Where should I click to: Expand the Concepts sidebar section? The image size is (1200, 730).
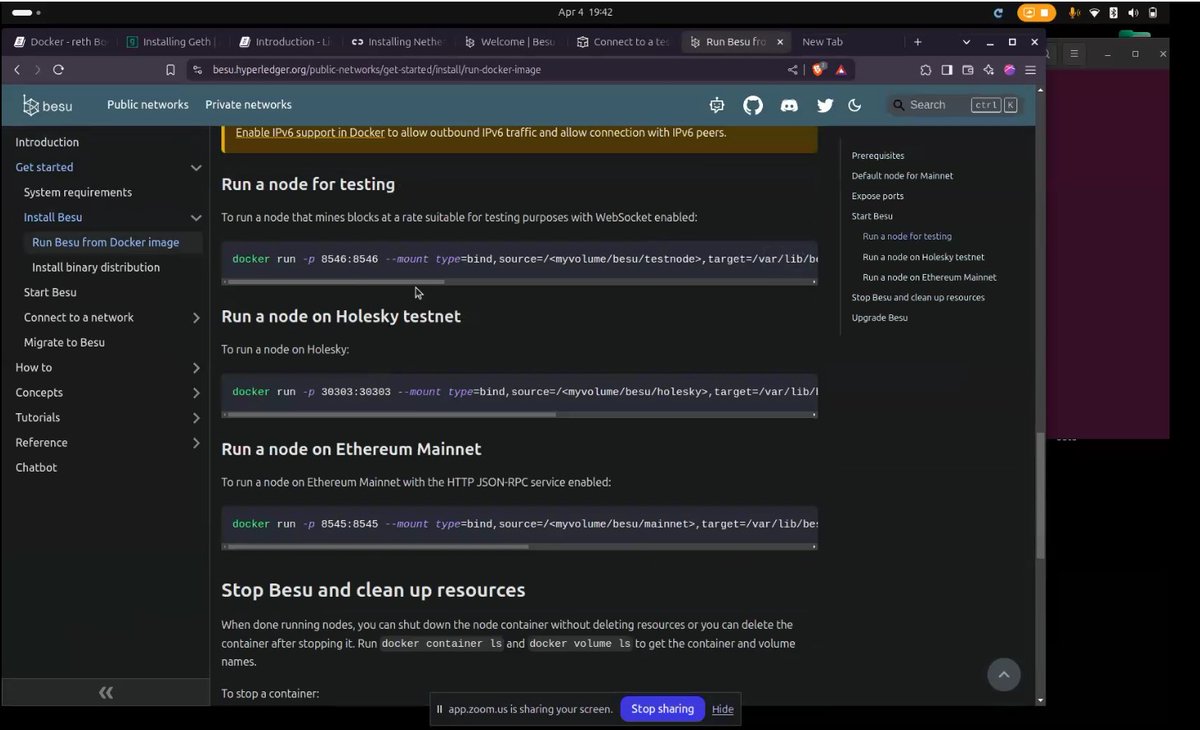click(x=196, y=393)
